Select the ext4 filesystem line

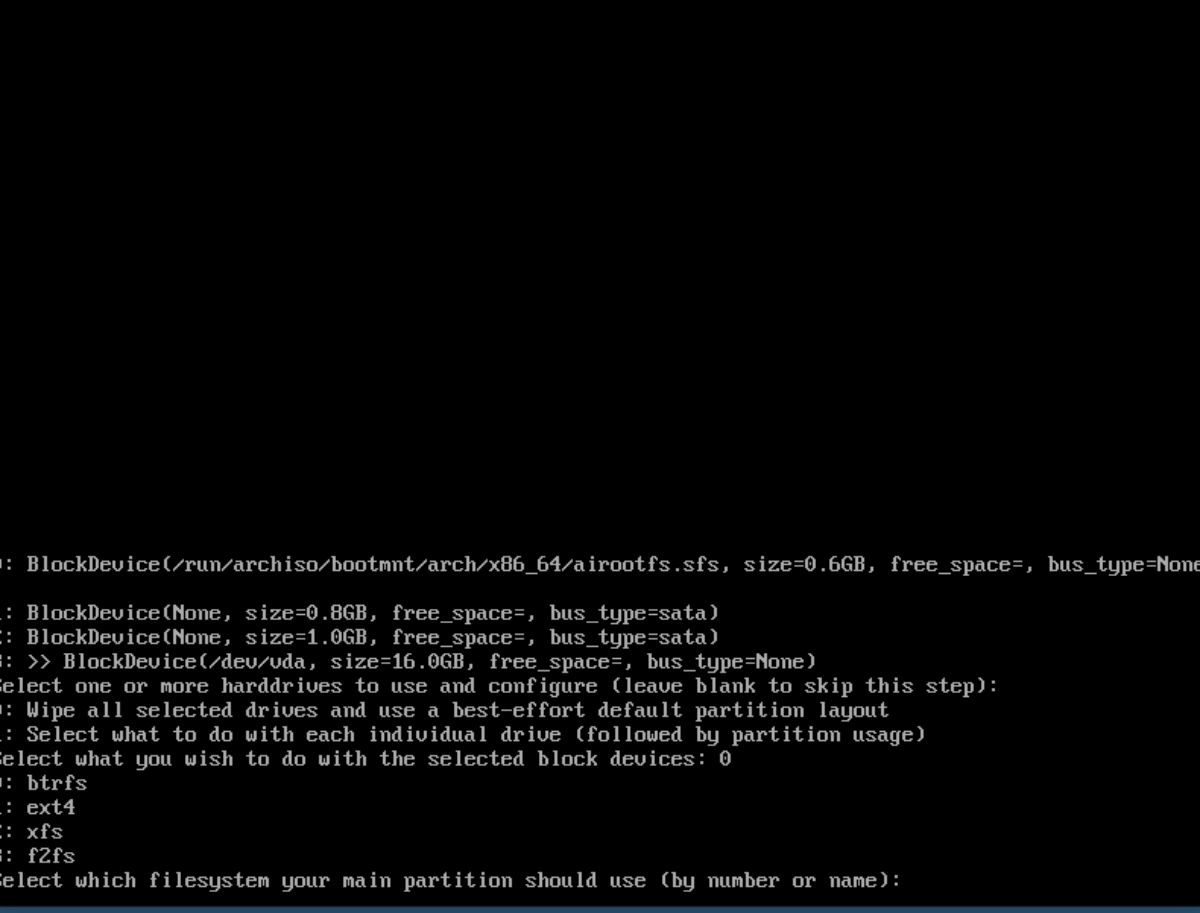click(x=38, y=807)
